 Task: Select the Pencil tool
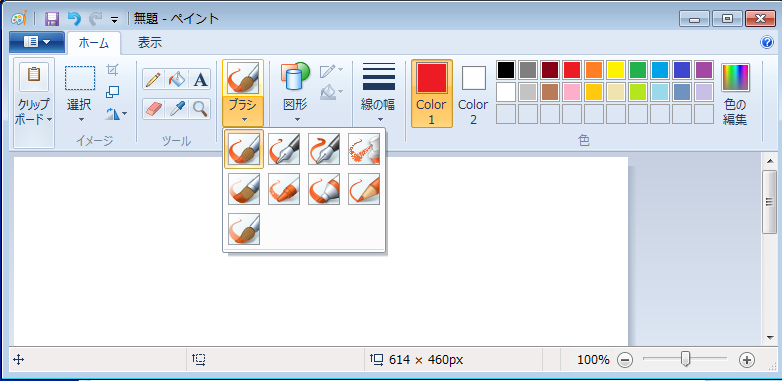[x=154, y=80]
